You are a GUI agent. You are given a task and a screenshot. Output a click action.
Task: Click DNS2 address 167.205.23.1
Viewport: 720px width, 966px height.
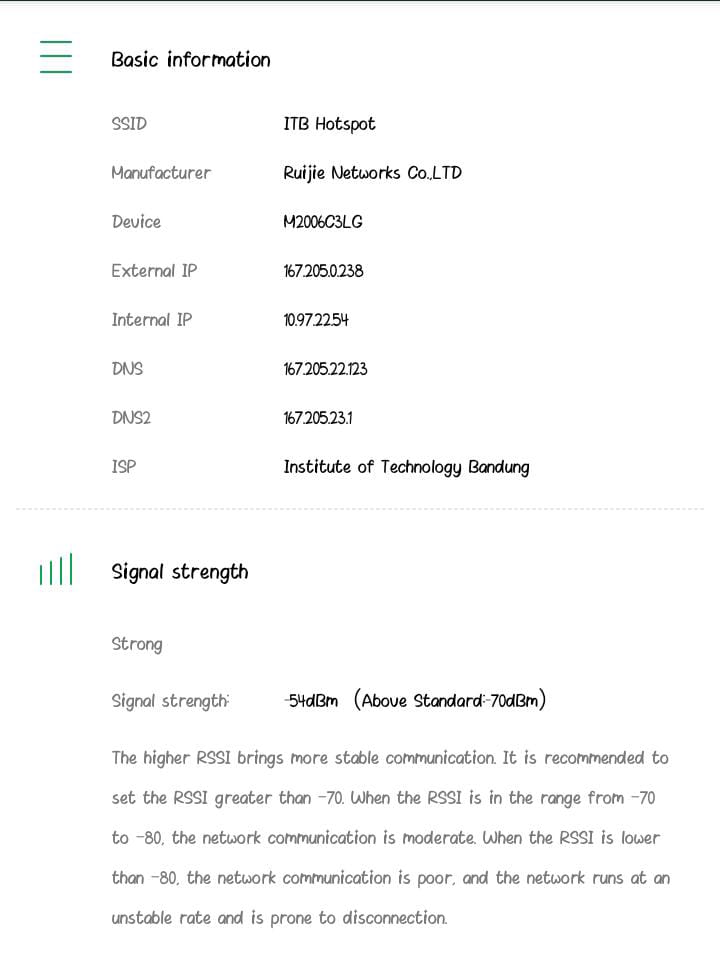tap(317, 418)
